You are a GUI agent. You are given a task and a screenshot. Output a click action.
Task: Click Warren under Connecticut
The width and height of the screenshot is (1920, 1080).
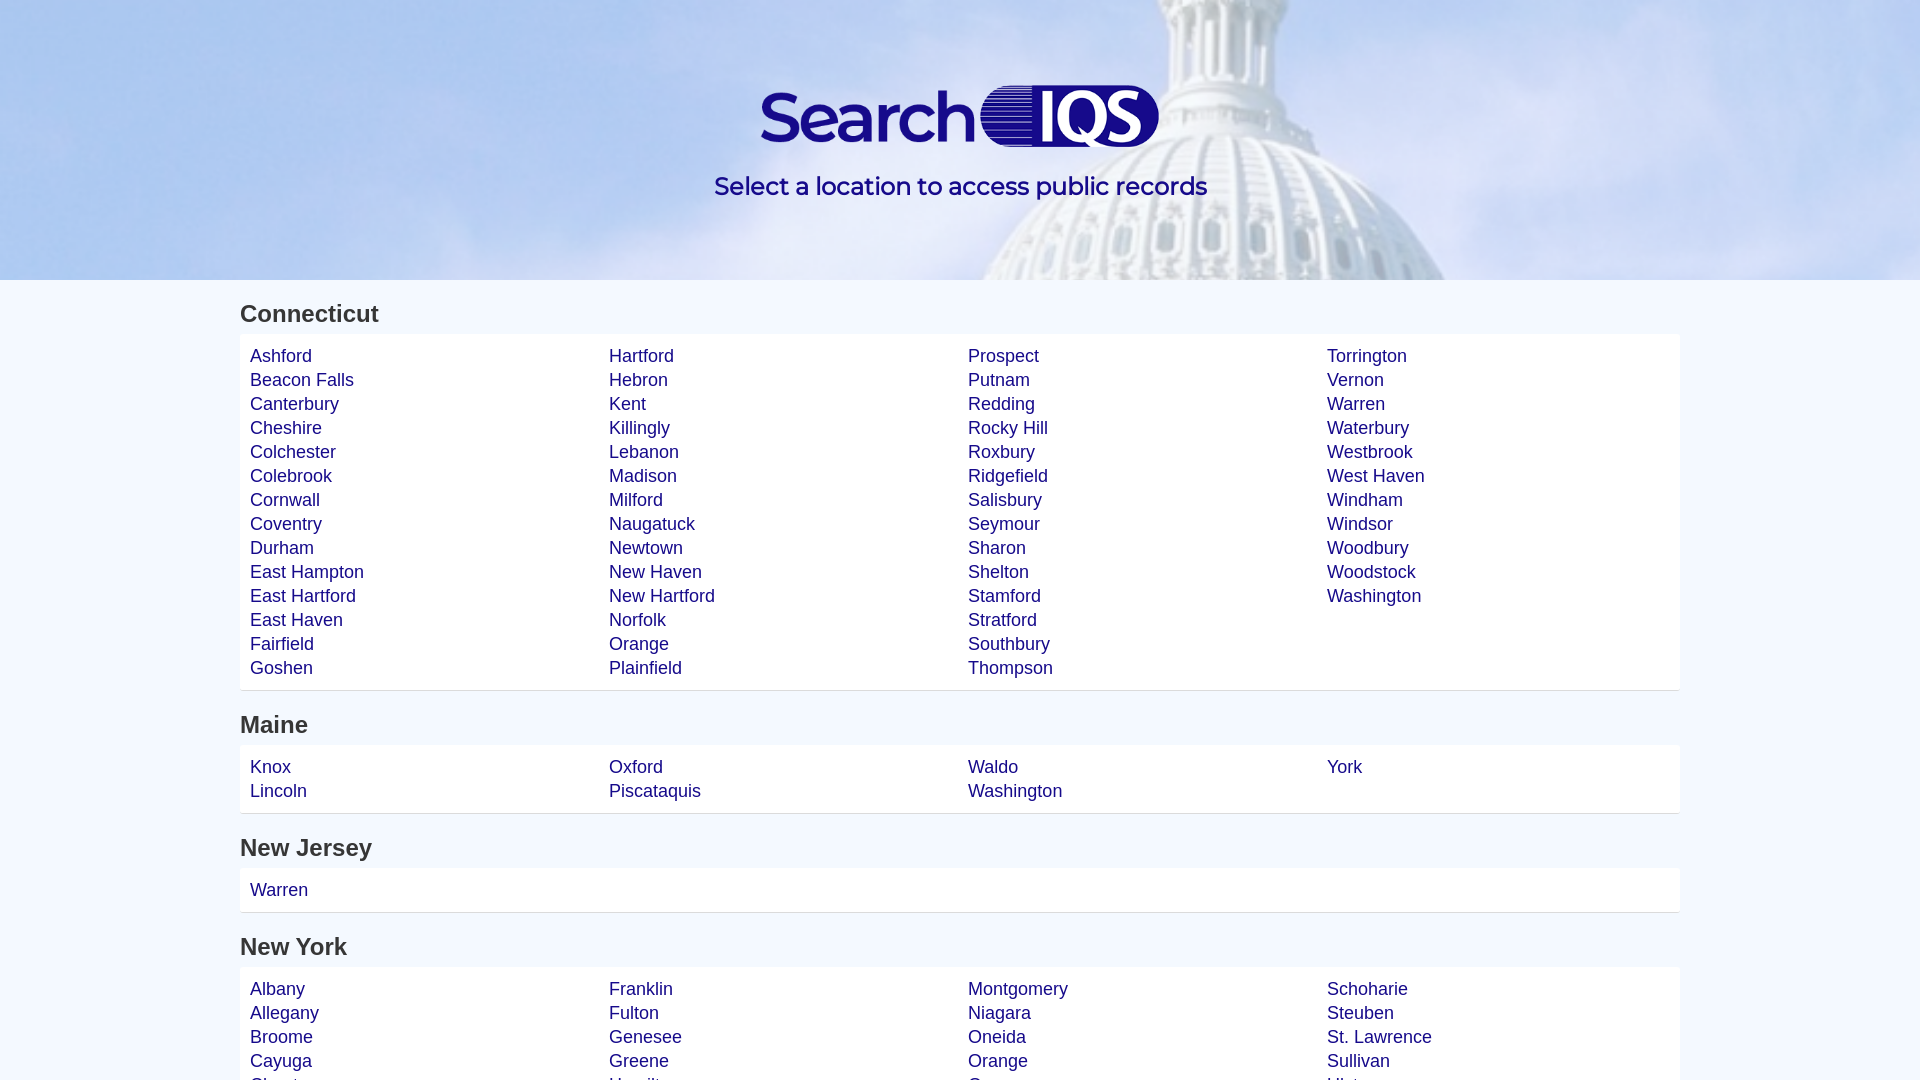(x=1356, y=404)
